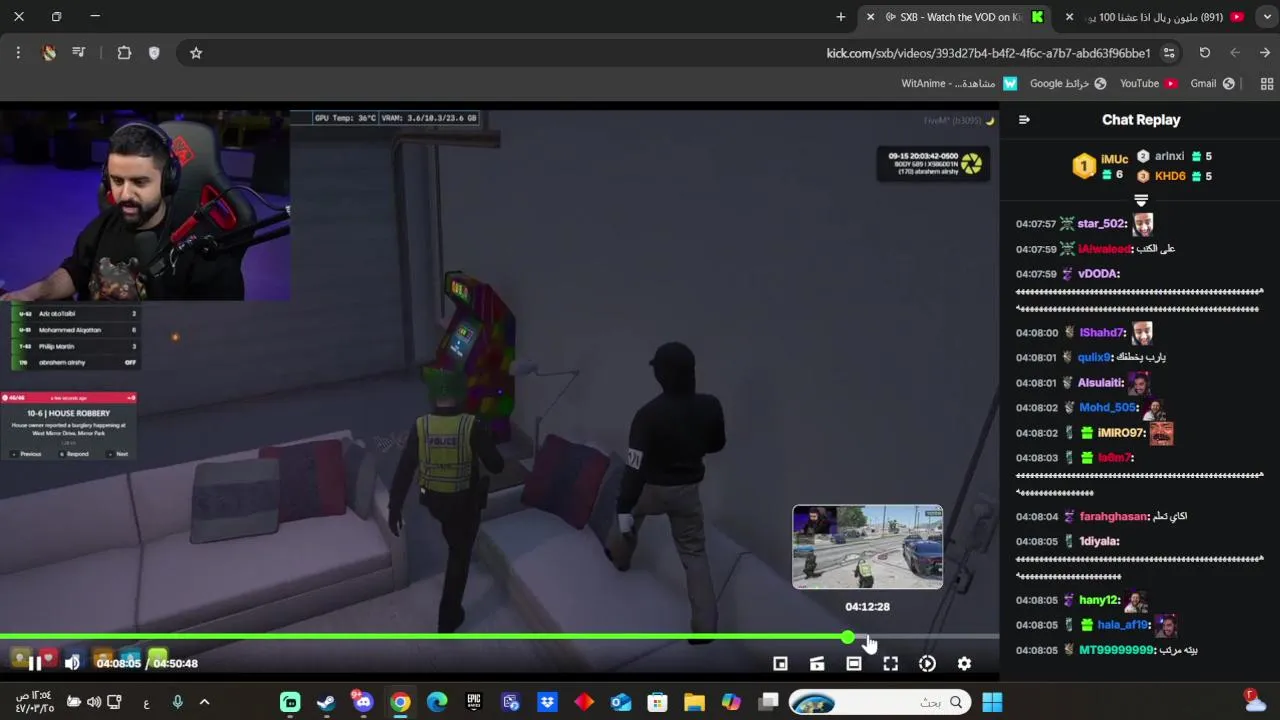1280x720 pixels.
Task: Open a new browser tab
Action: (x=840, y=17)
